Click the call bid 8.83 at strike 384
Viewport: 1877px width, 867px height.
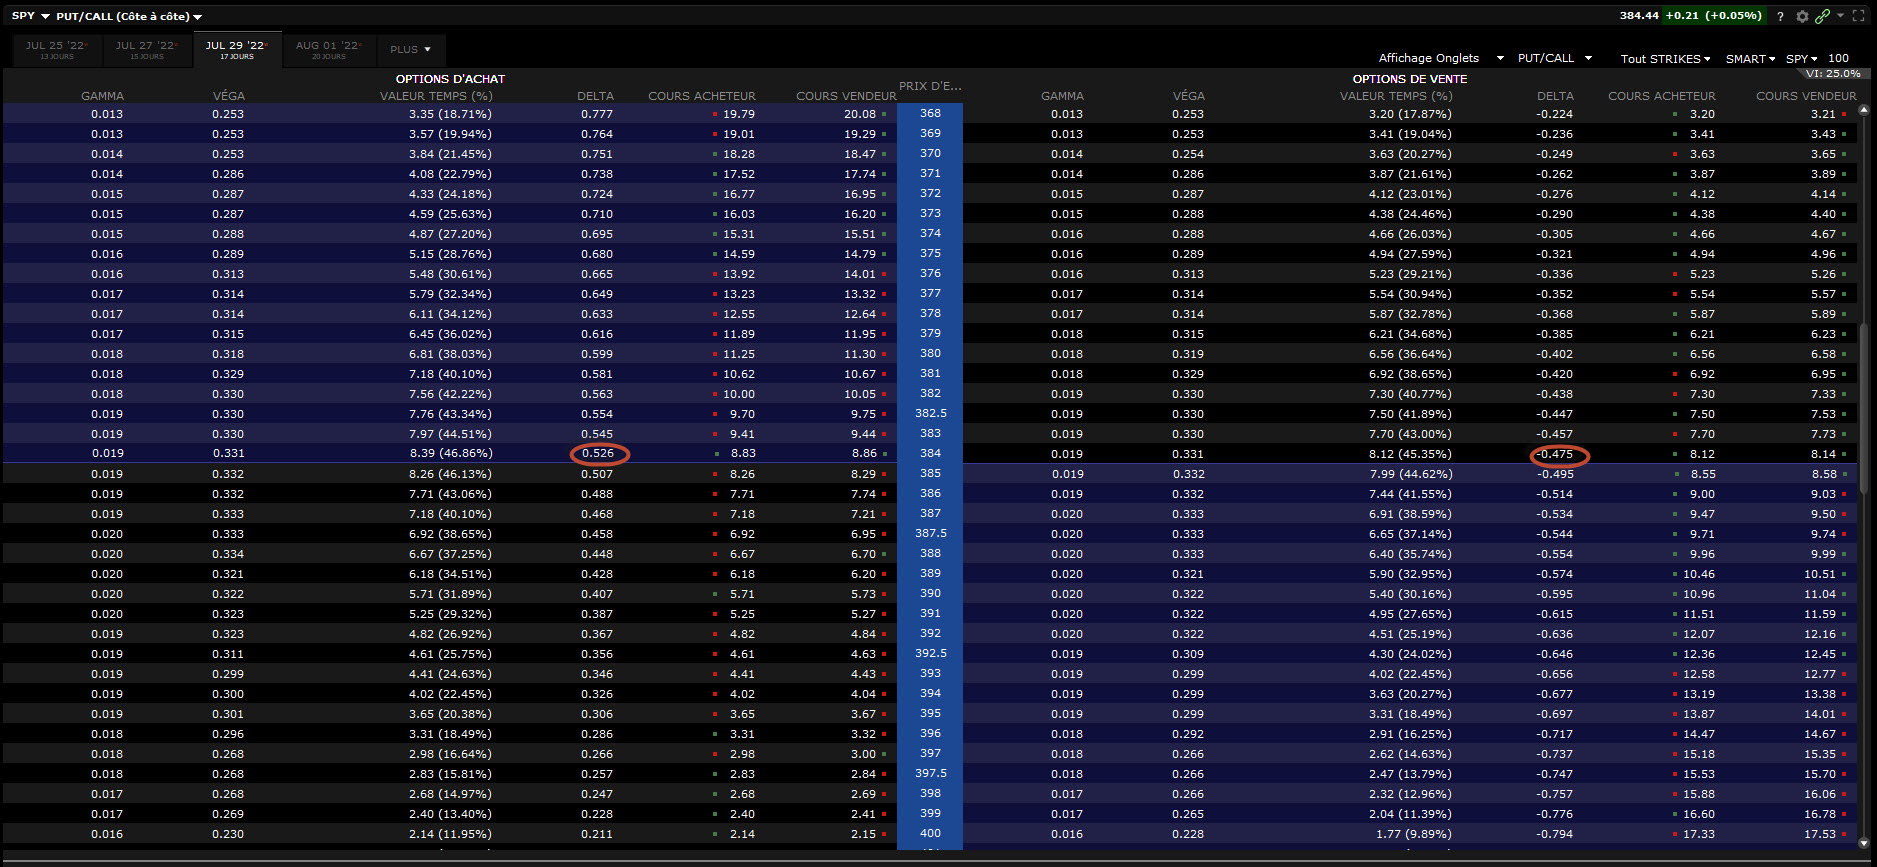tap(742, 453)
